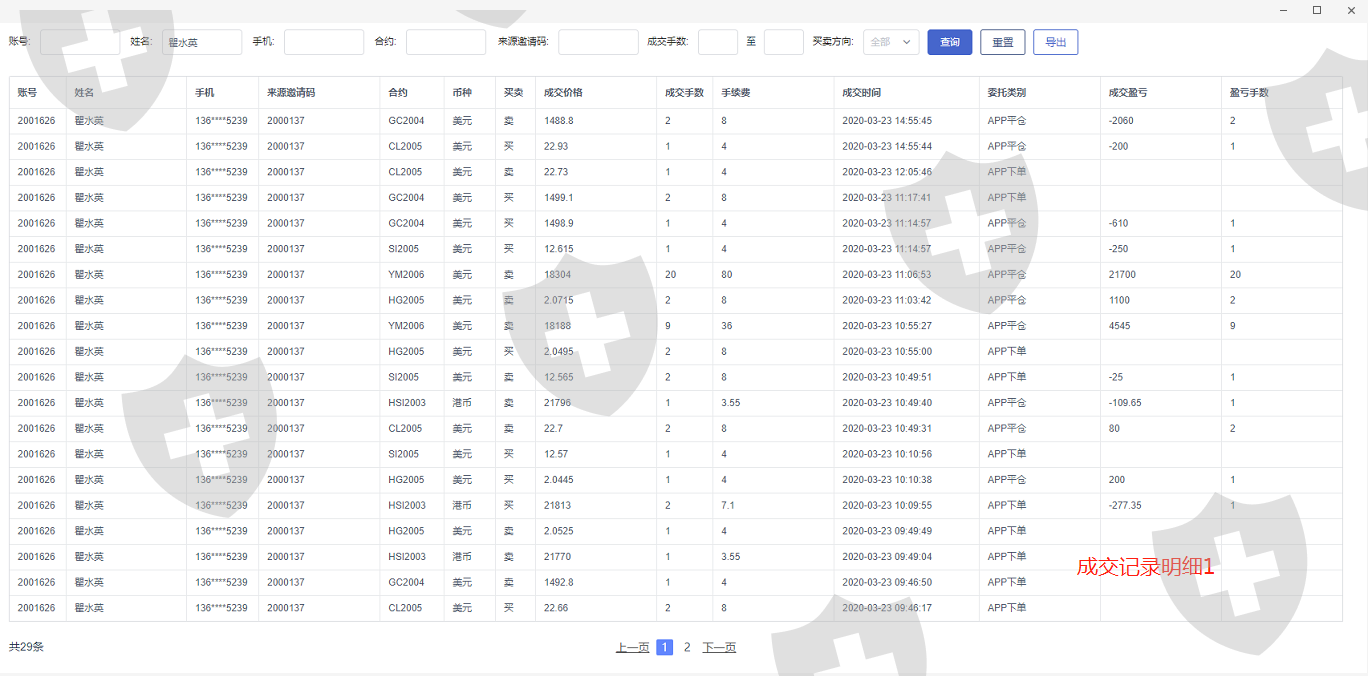This screenshot has height=676, width=1368.
Task: Jump to page 2 in pagination
Action: coord(687,647)
